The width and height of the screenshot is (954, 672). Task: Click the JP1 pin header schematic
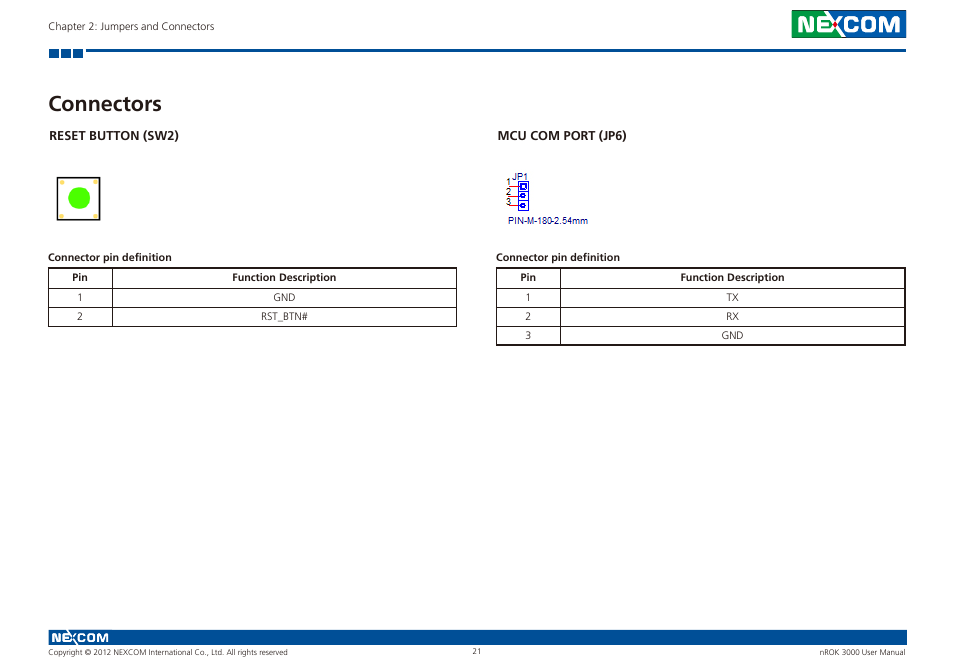(523, 196)
